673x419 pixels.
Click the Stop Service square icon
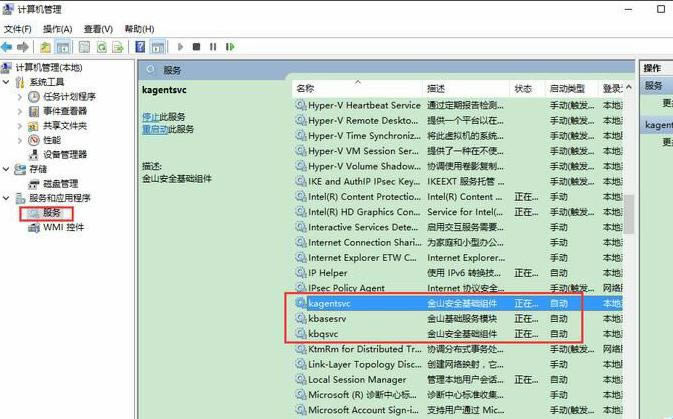pos(197,47)
